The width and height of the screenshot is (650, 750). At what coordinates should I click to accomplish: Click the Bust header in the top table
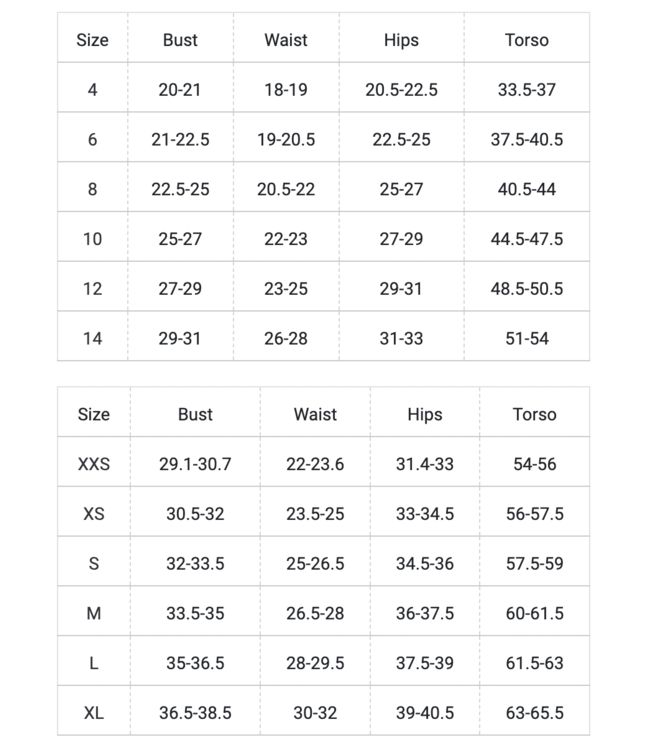pyautogui.click(x=180, y=40)
